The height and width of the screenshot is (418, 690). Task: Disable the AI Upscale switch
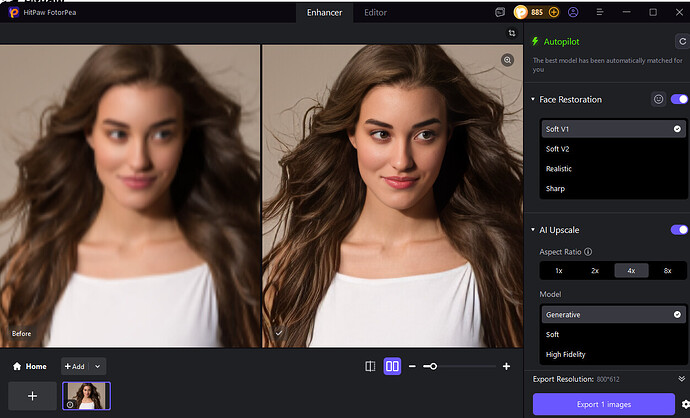coord(679,229)
